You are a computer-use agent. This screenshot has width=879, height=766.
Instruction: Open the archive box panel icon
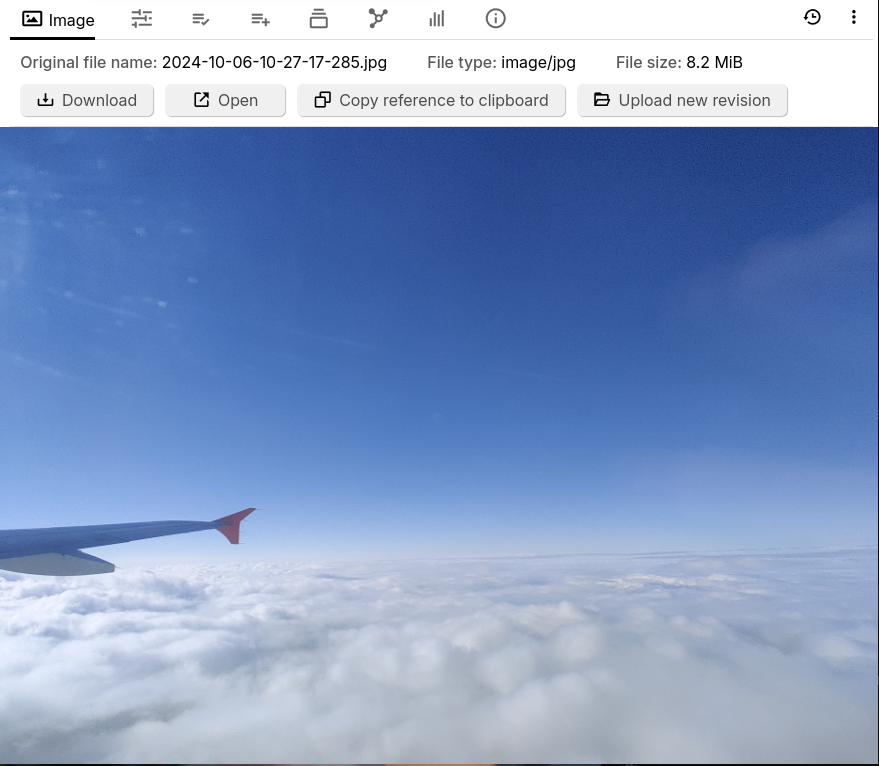318,18
